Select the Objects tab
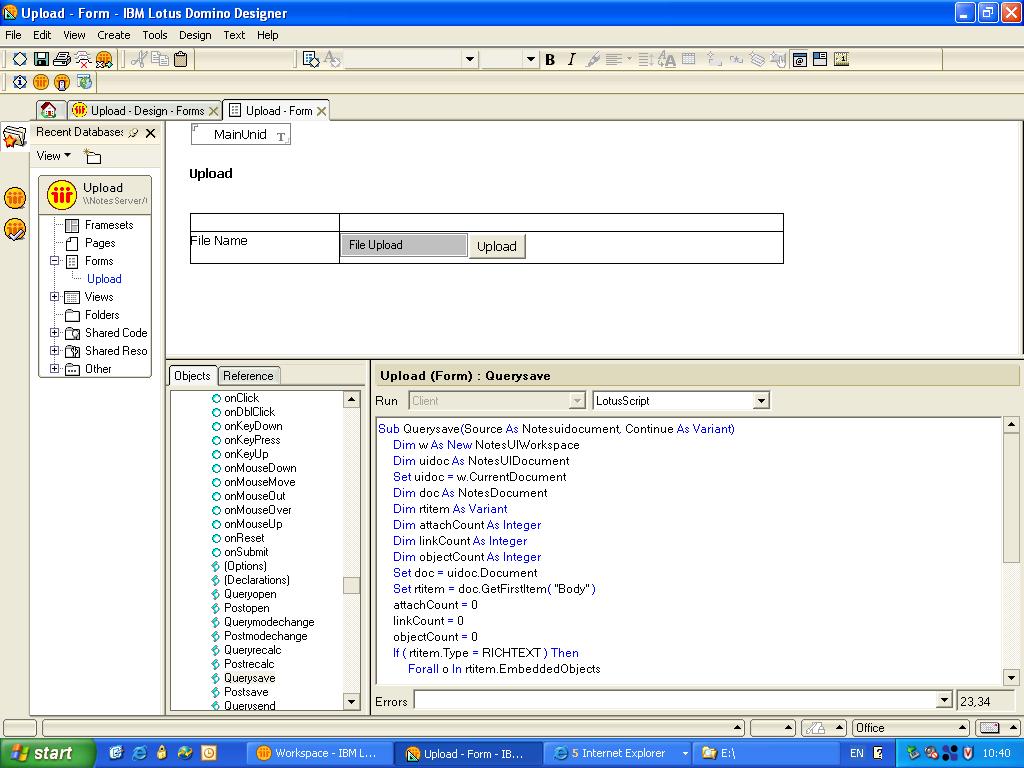 [x=192, y=376]
